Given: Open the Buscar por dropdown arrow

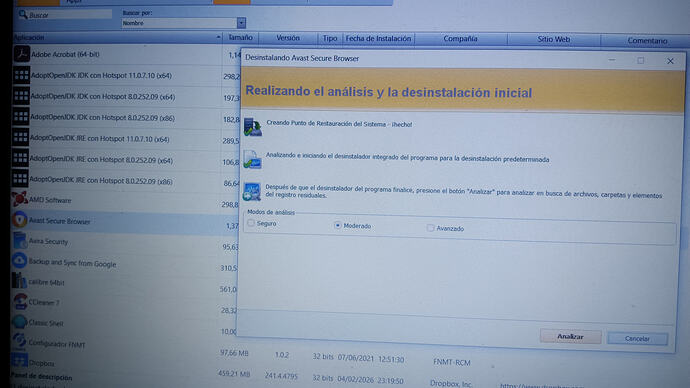Looking at the screenshot, I should point(241,23).
